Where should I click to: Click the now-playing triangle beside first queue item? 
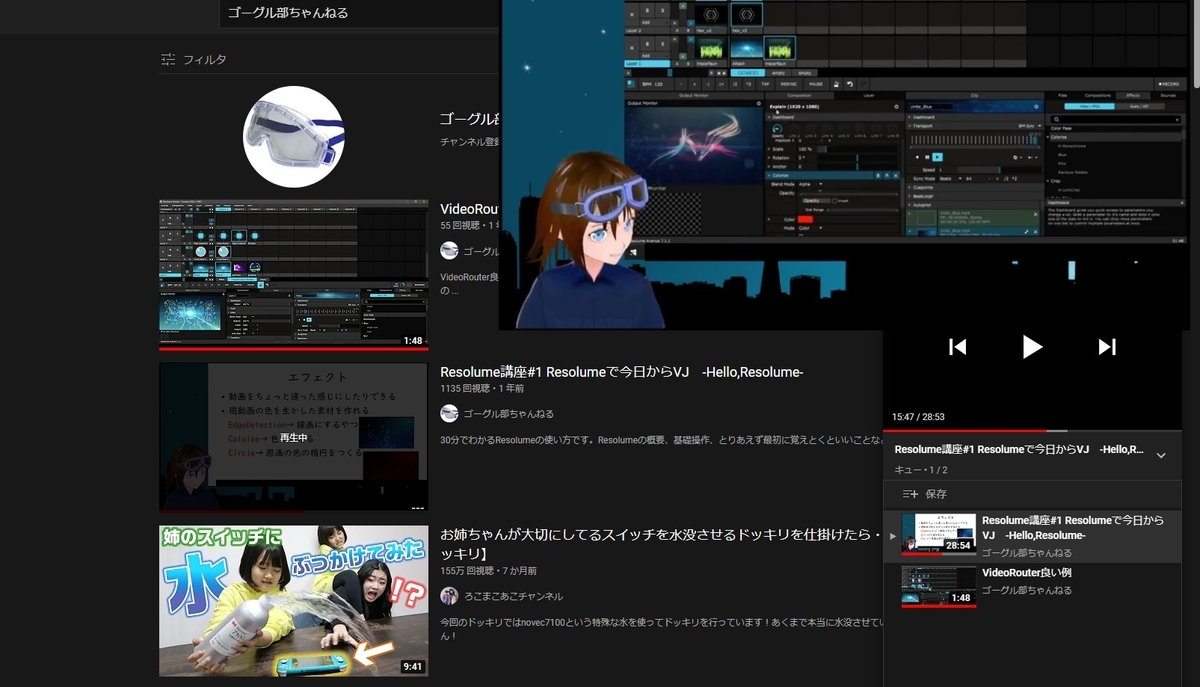pos(892,535)
